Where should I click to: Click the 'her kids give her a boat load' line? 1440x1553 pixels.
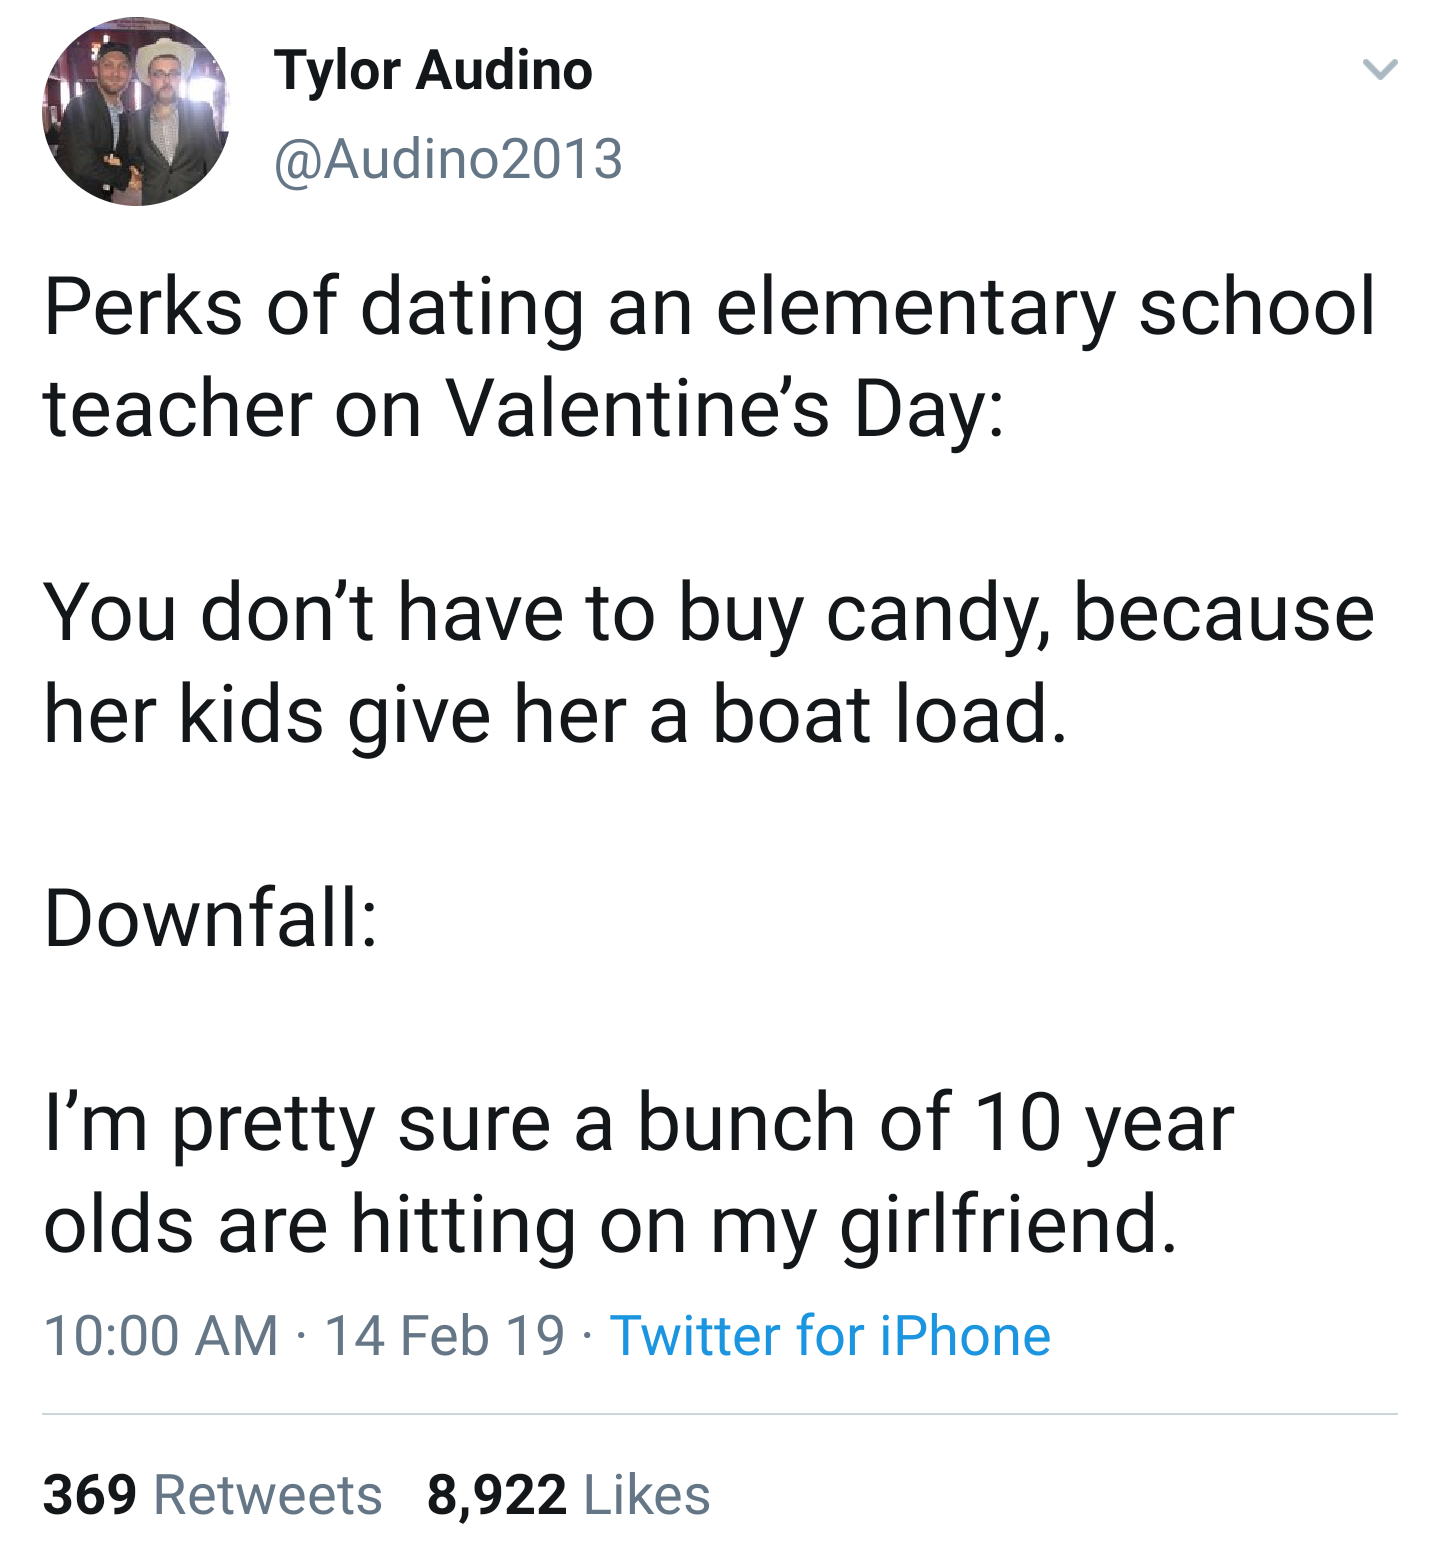point(555,714)
